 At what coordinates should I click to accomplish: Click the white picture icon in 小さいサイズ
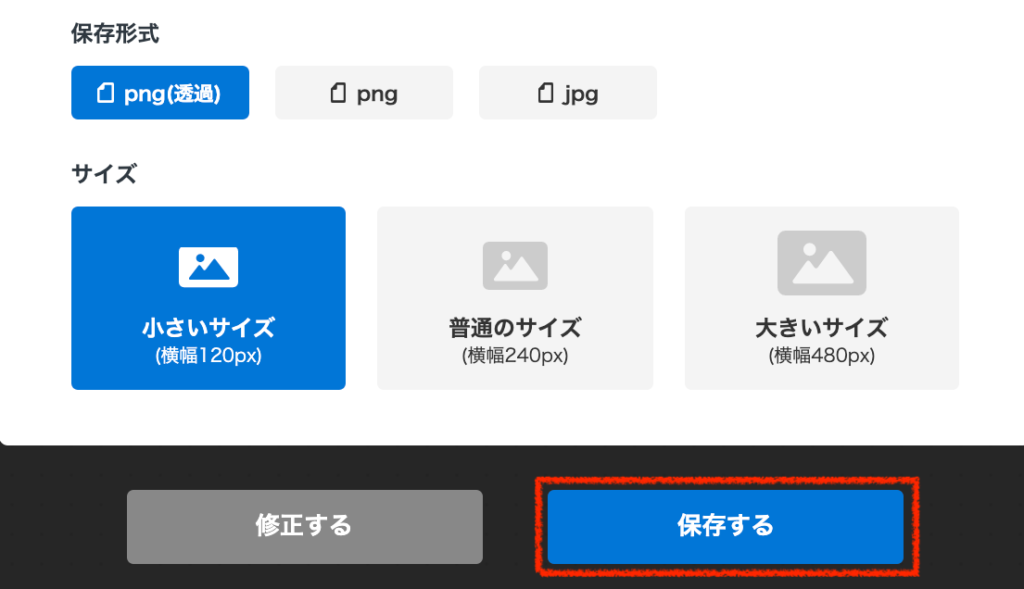pos(208,266)
